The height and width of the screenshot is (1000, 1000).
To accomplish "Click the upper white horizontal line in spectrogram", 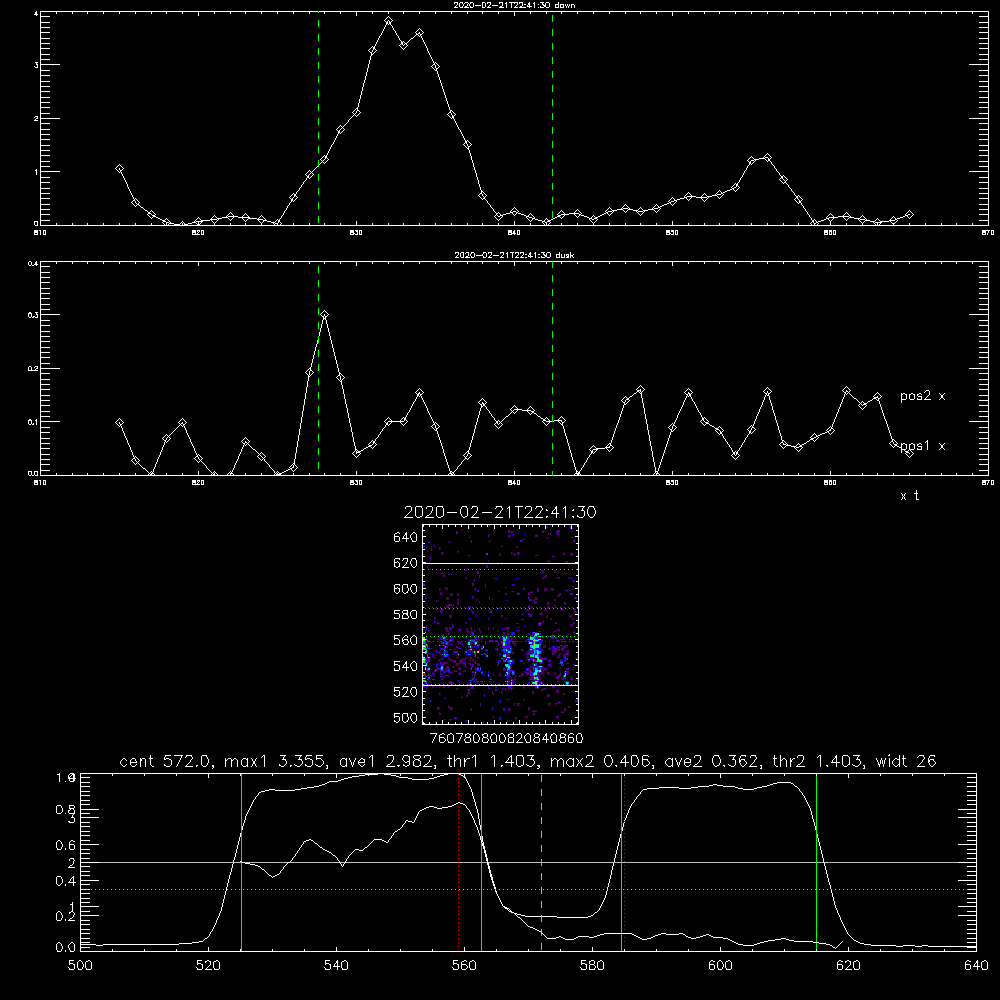I will tap(500, 563).
